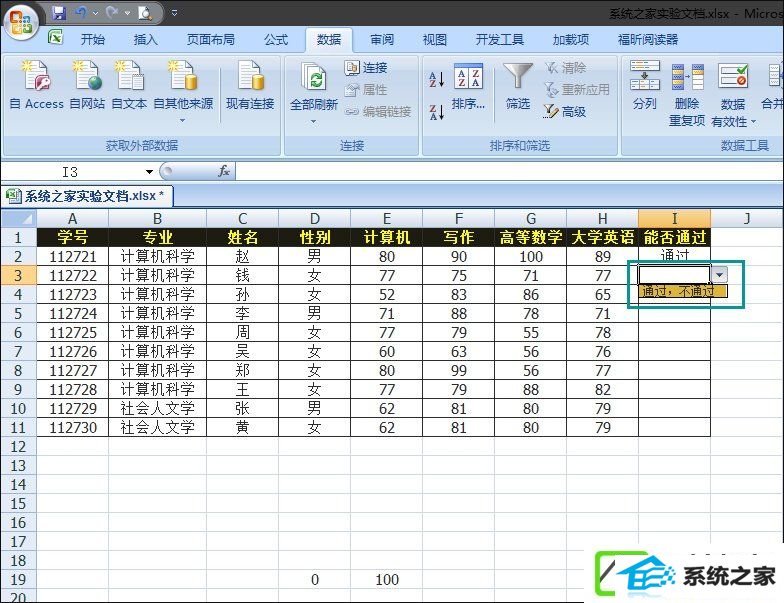Redo action in quick access toolbar
Screen dimensions: 784x603
tap(112, 12)
